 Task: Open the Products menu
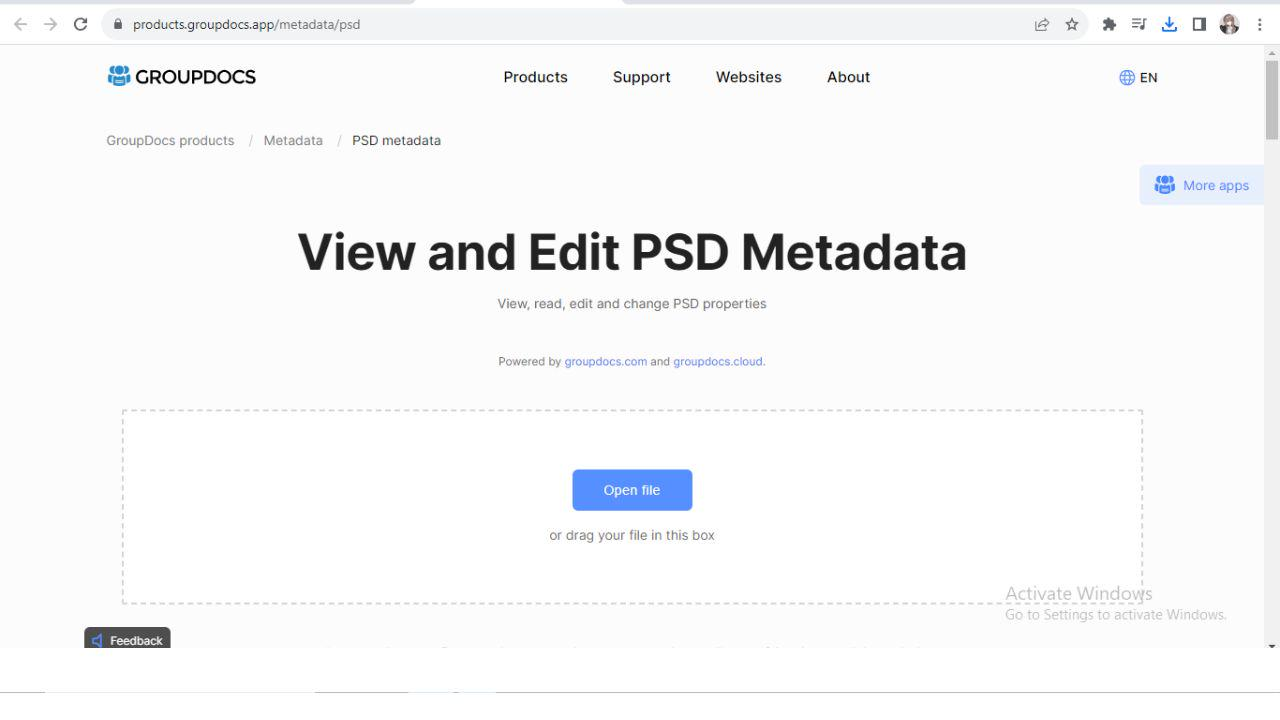point(535,77)
